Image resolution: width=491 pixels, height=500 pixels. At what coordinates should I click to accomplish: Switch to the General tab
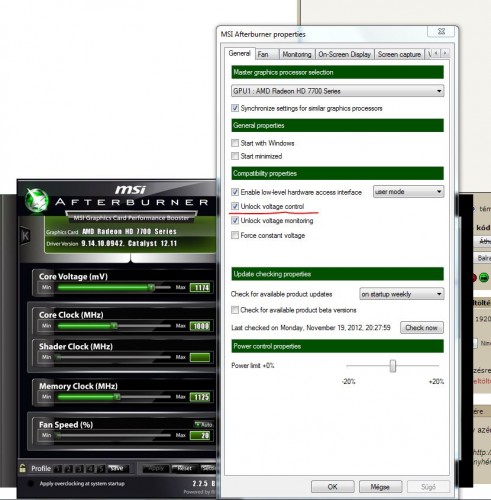pyautogui.click(x=239, y=53)
